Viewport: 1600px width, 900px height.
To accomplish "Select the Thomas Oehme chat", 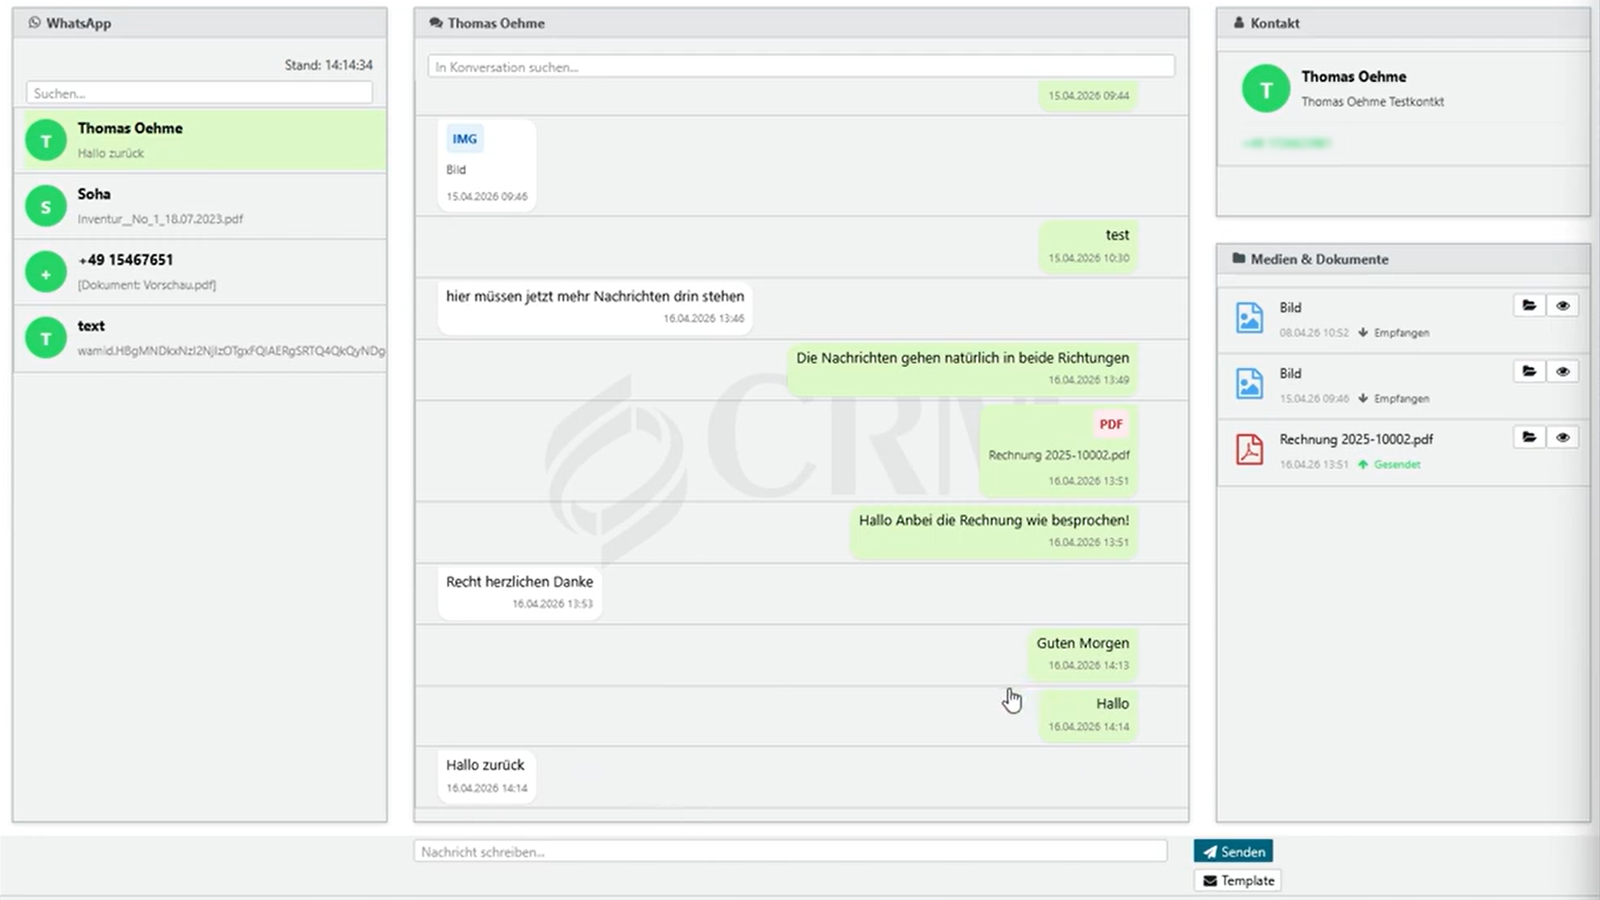I will coord(200,140).
